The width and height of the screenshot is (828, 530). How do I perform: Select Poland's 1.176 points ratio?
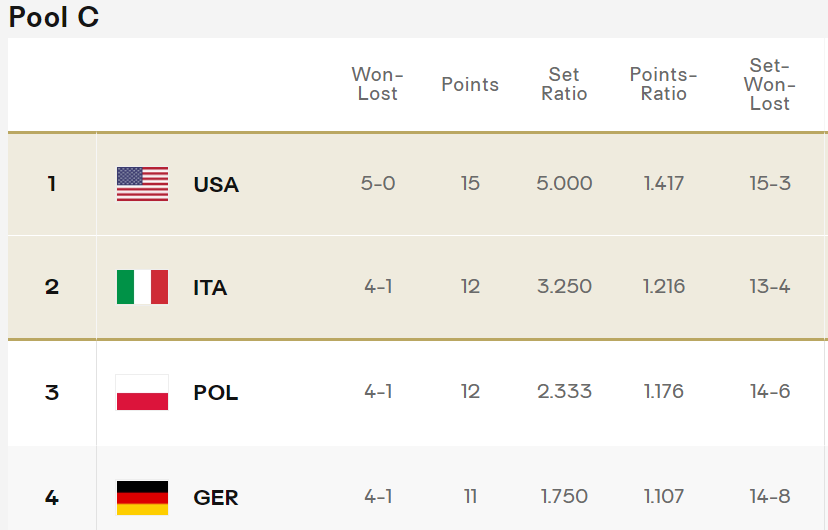pyautogui.click(x=664, y=391)
